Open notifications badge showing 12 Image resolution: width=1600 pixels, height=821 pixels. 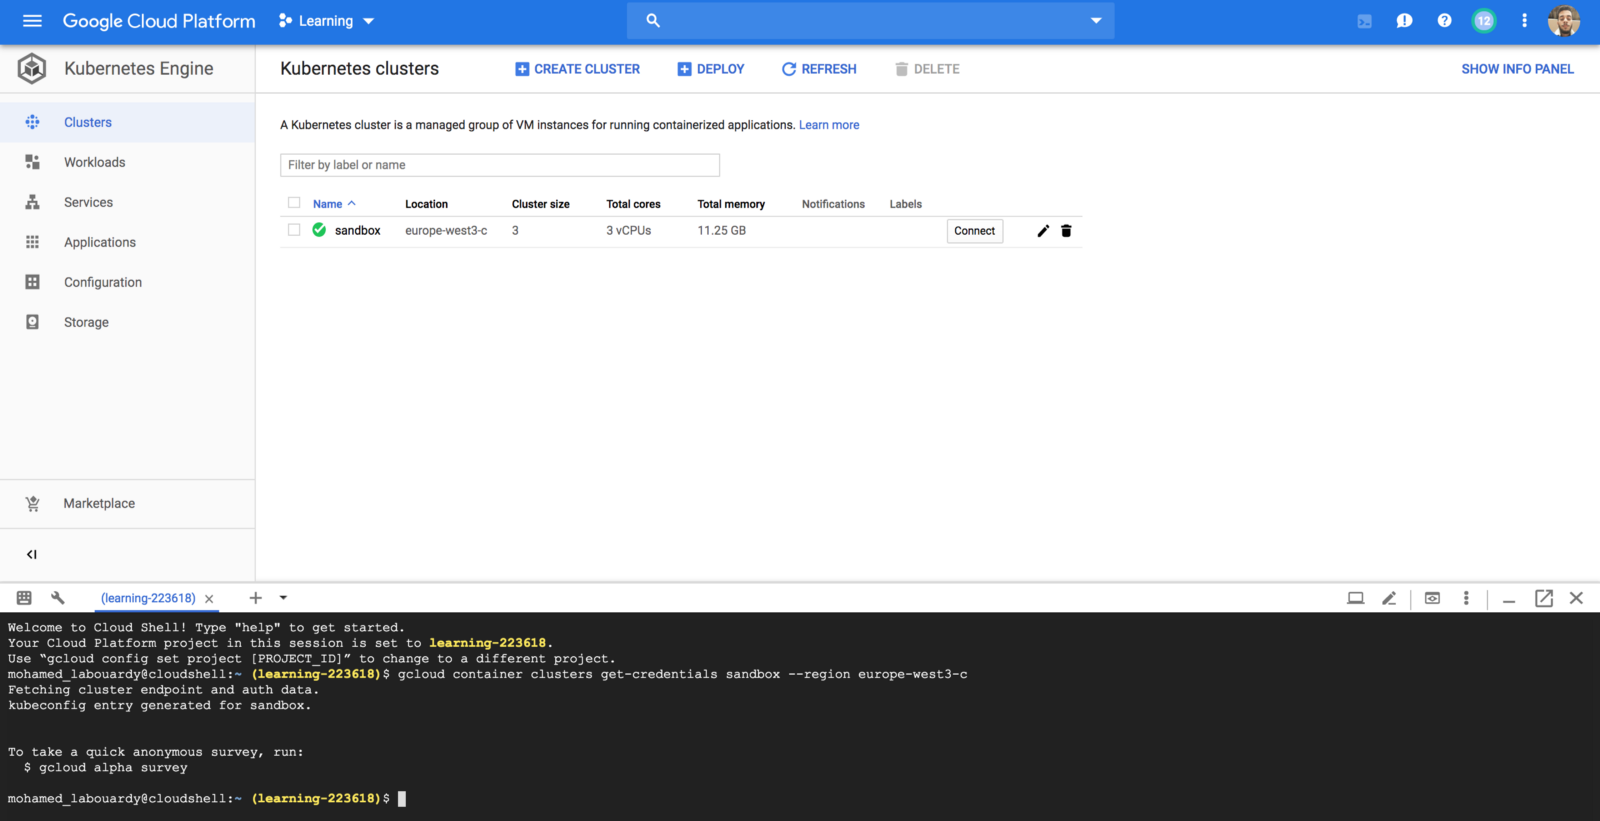1484,20
